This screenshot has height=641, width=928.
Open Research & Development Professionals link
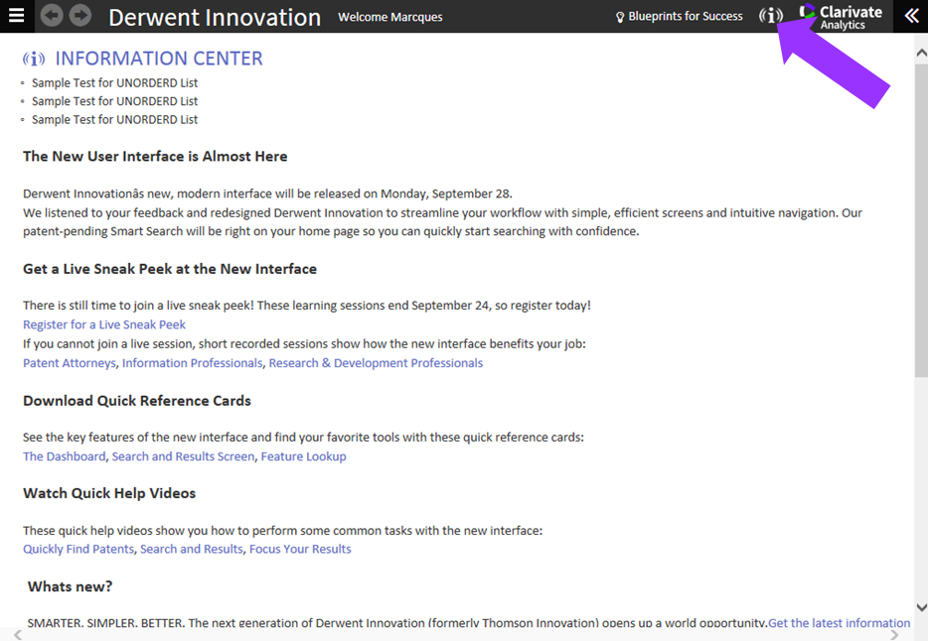375,363
